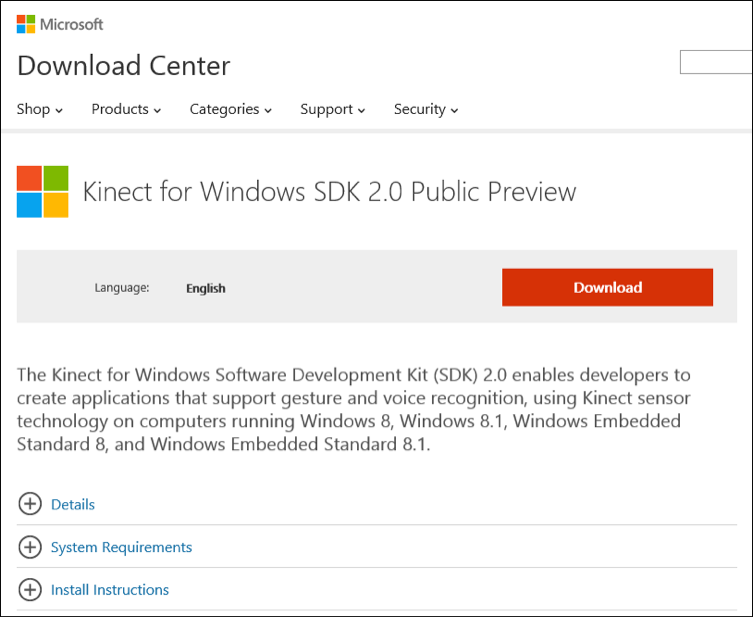Screen dimensions: 754x618
Task: Click the red Download button
Action: coord(607,287)
